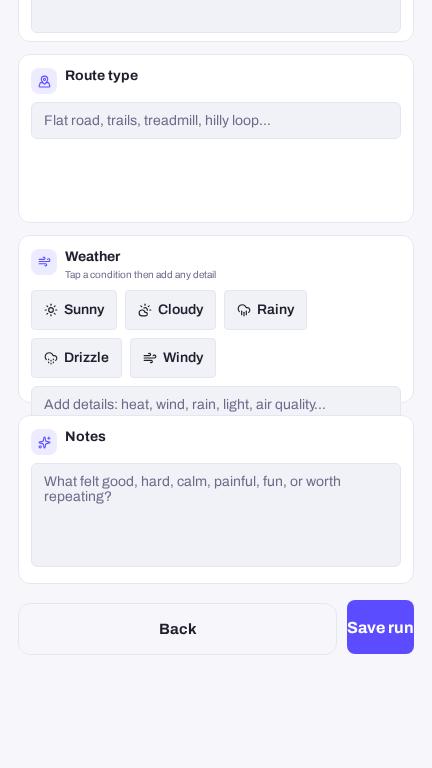Click the rain cloud icon in the Rainy chip
Image resolution: width=432 pixels, height=768 pixels.
click(x=243, y=310)
